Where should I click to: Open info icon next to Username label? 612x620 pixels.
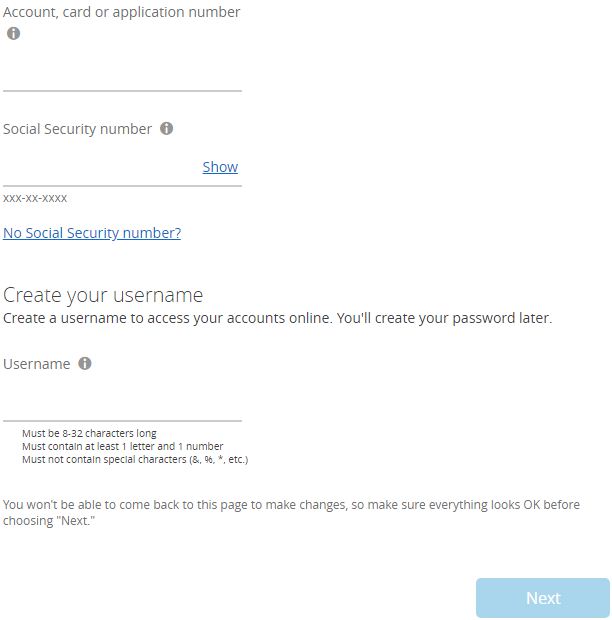tap(85, 363)
